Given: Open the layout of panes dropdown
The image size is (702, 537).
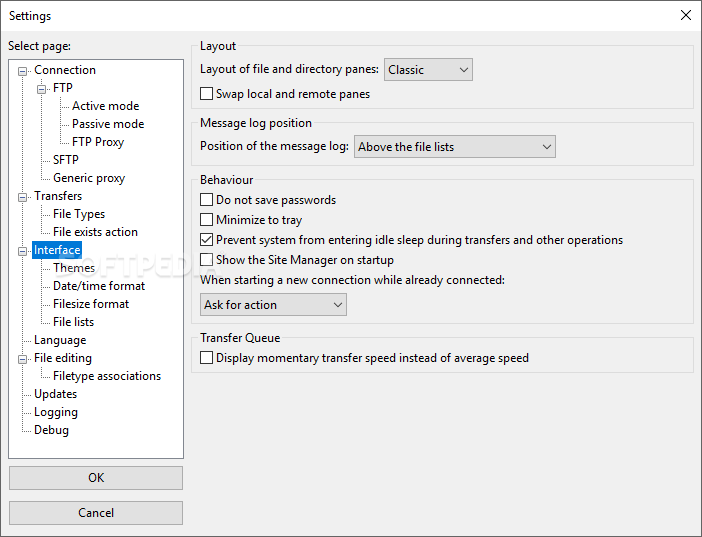Looking at the screenshot, I should coord(428,70).
